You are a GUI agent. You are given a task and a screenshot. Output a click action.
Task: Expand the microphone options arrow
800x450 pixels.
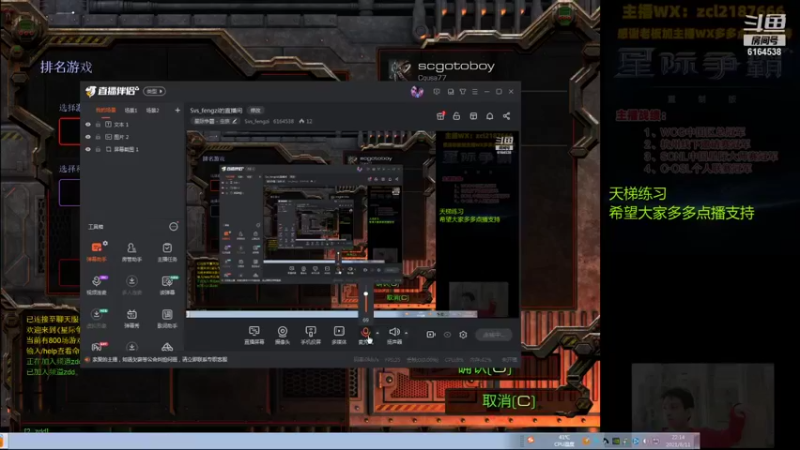(x=377, y=333)
